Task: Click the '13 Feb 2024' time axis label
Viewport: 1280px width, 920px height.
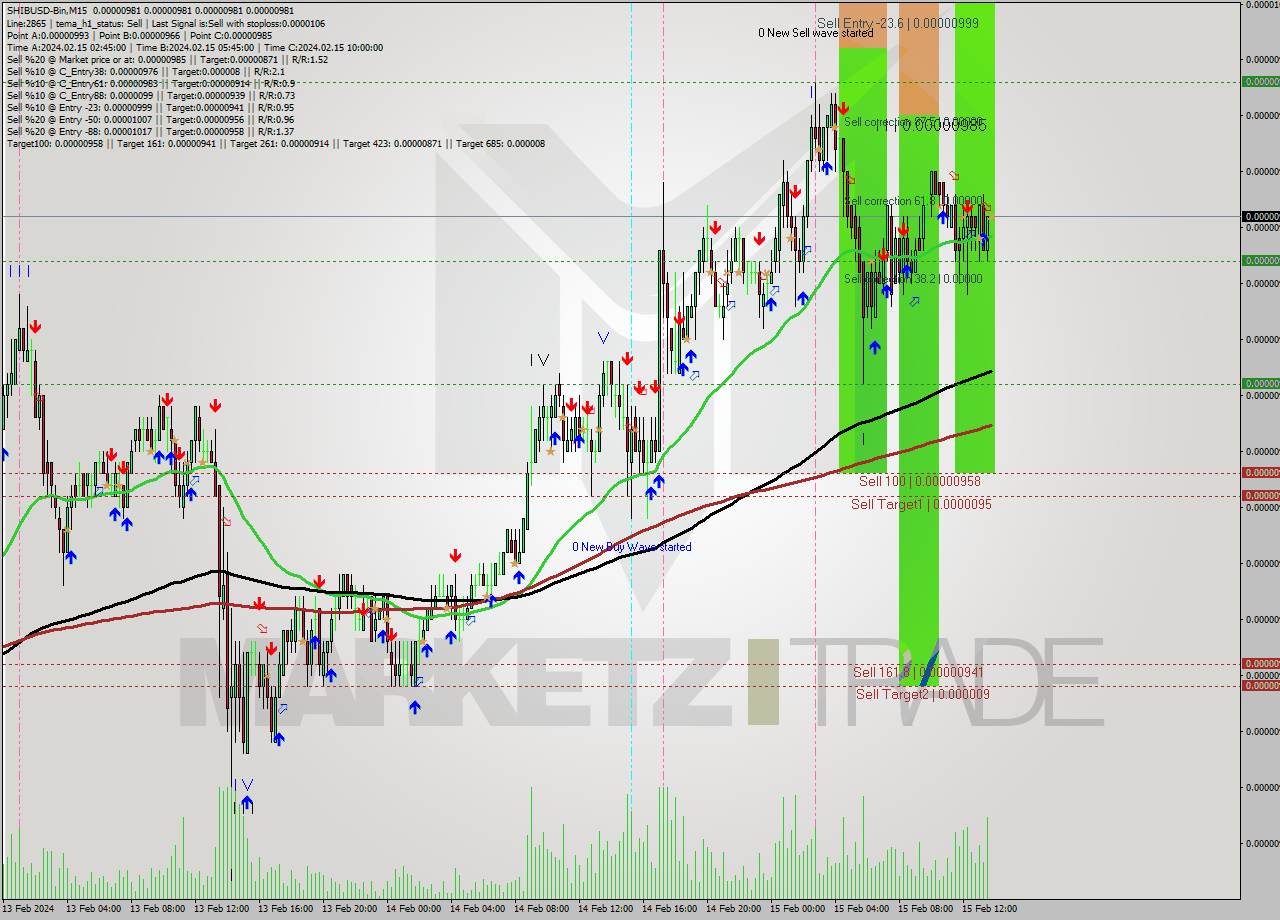Action: click(27, 909)
